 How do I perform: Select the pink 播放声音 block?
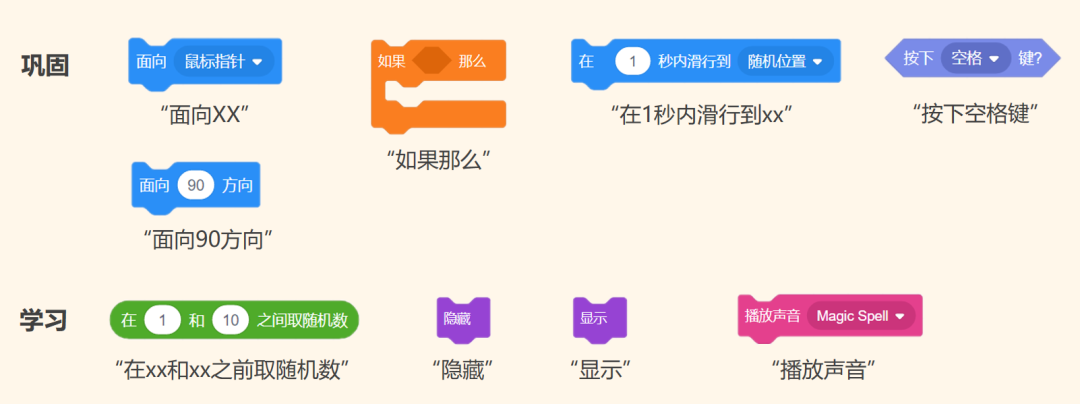pyautogui.click(x=830, y=318)
